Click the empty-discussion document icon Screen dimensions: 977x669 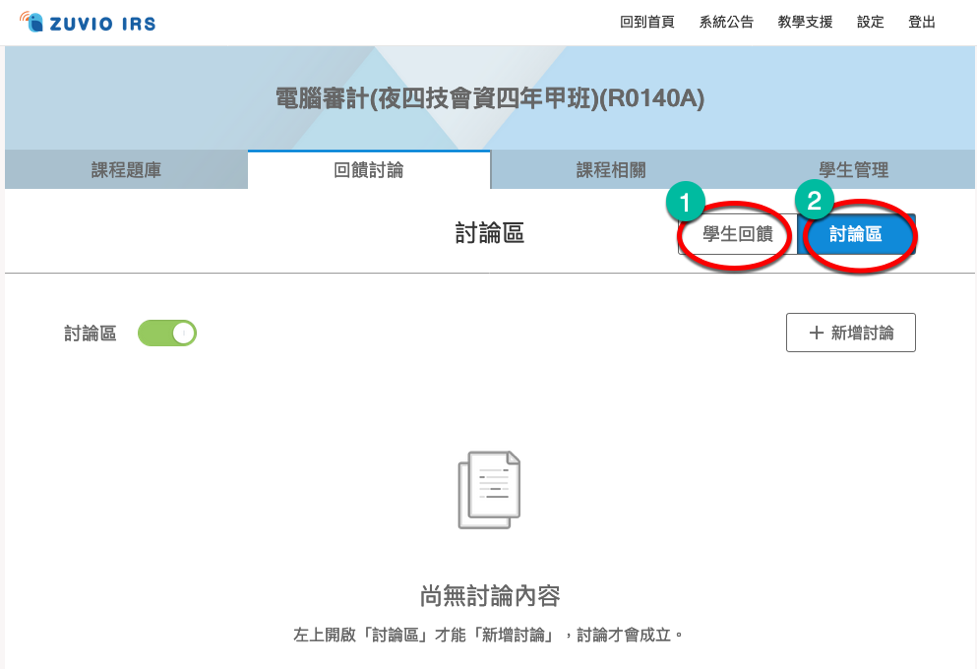click(489, 490)
